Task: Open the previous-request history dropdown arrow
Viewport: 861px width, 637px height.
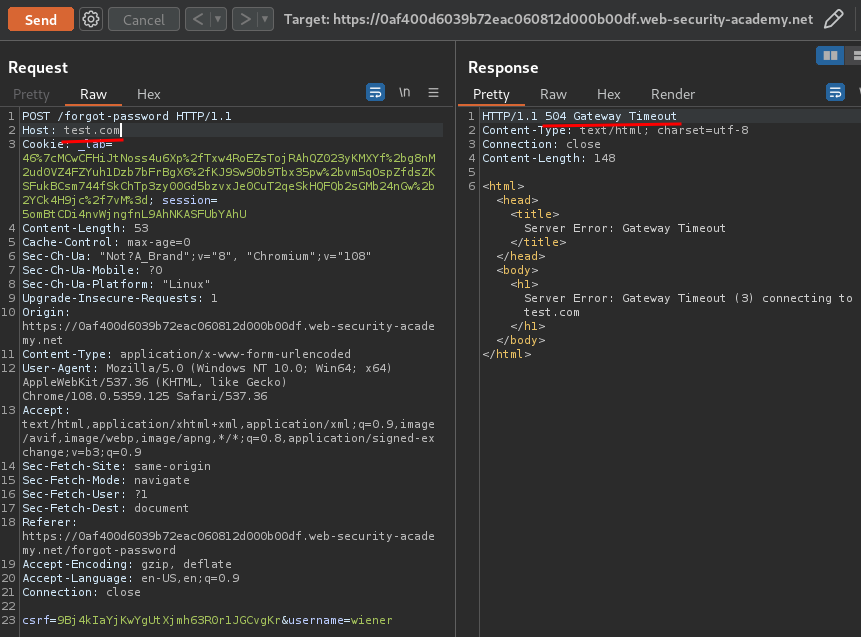Action: [219, 20]
